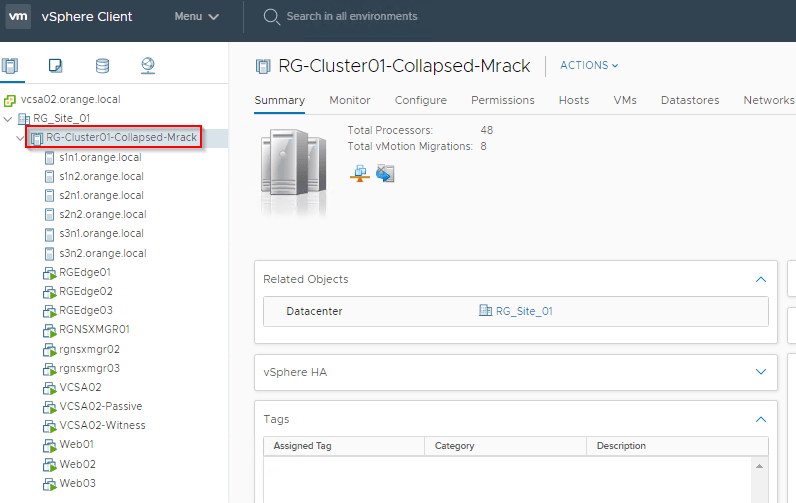Screen dimensions: 796x503
Task: Open the Hosts and Clusters inventory view
Action: click(10, 66)
